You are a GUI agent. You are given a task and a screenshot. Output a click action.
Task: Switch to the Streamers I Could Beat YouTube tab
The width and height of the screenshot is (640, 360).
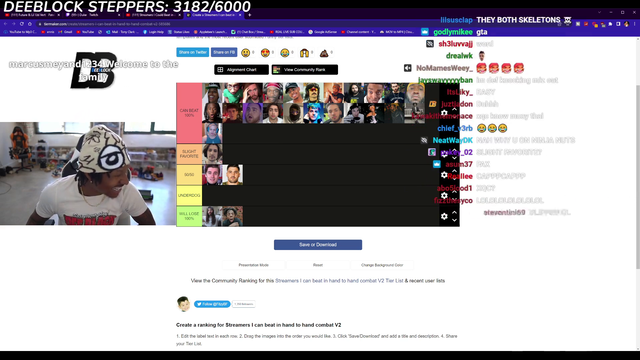153,15
